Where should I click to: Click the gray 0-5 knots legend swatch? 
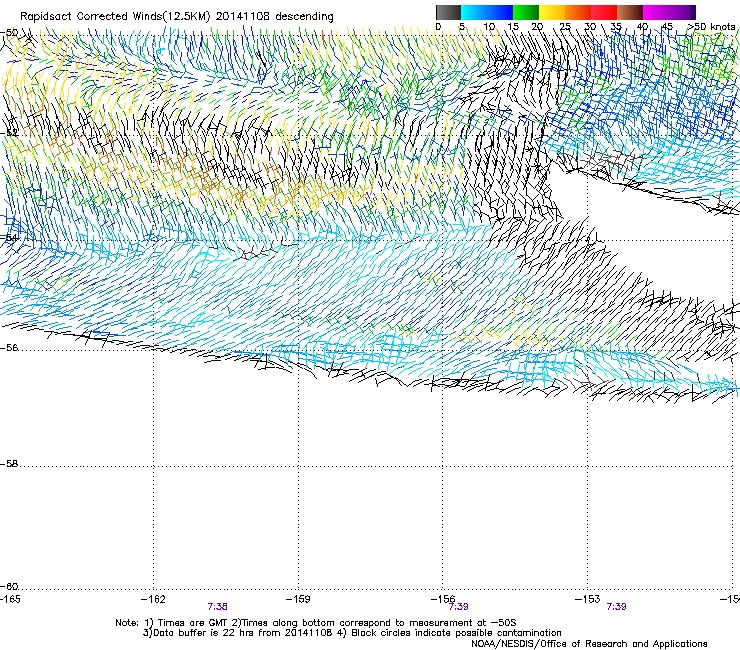448,12
